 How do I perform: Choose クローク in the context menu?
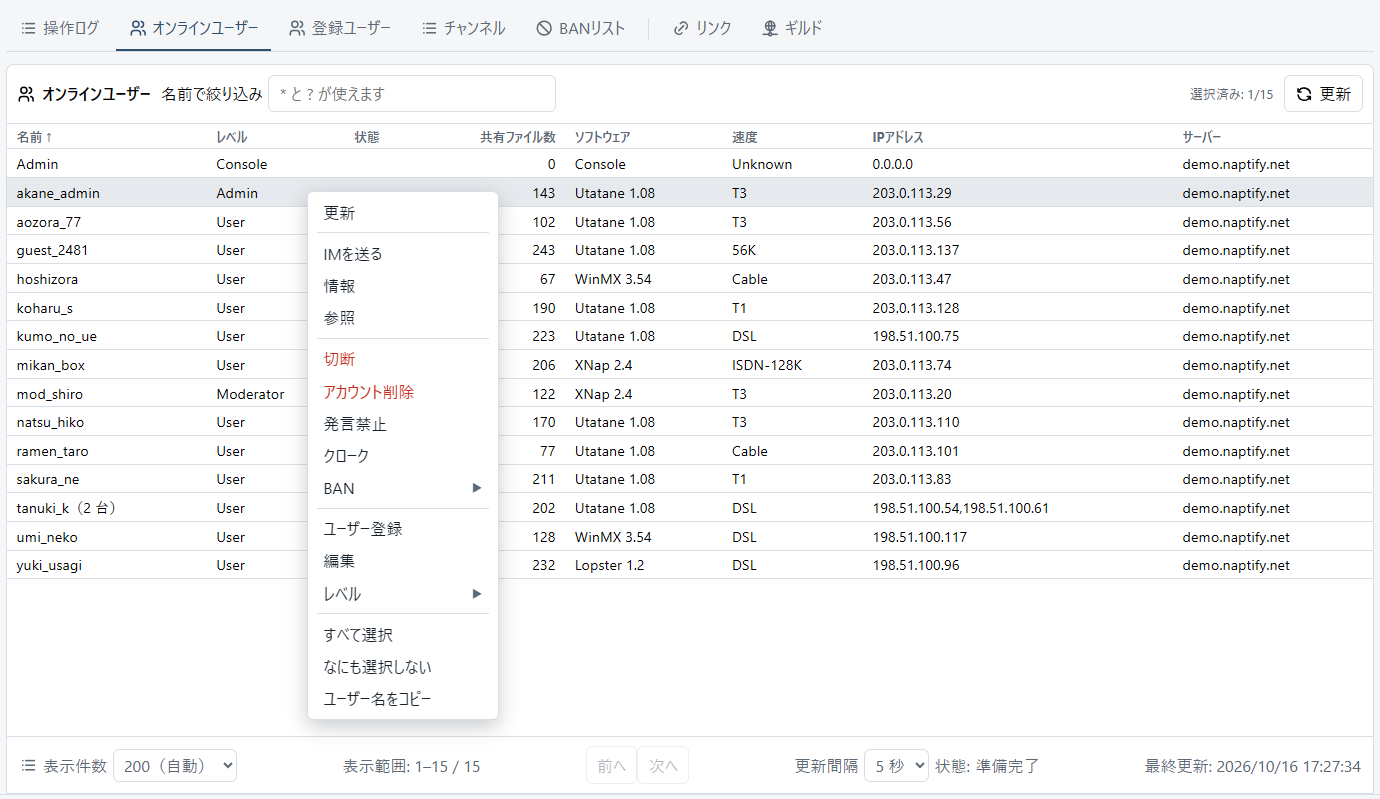[x=403, y=456]
